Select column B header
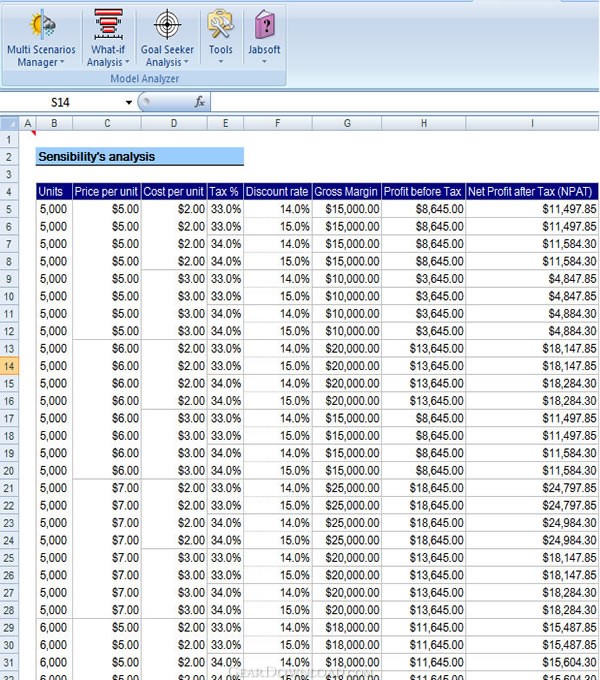The image size is (600, 680). tap(54, 124)
